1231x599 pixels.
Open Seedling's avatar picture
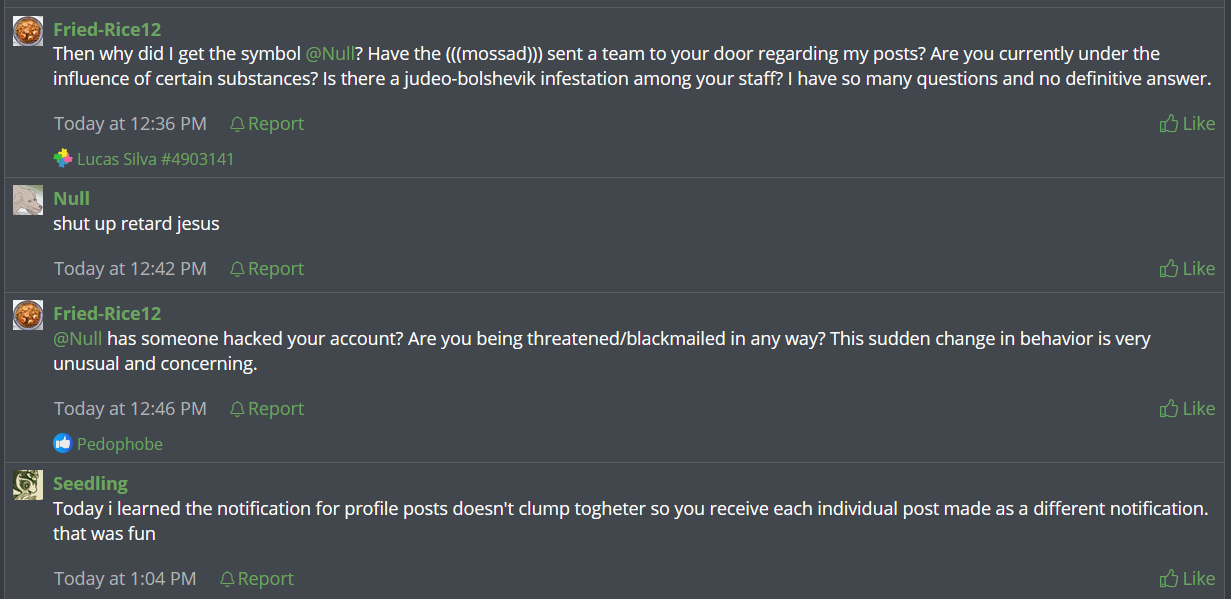pos(28,485)
